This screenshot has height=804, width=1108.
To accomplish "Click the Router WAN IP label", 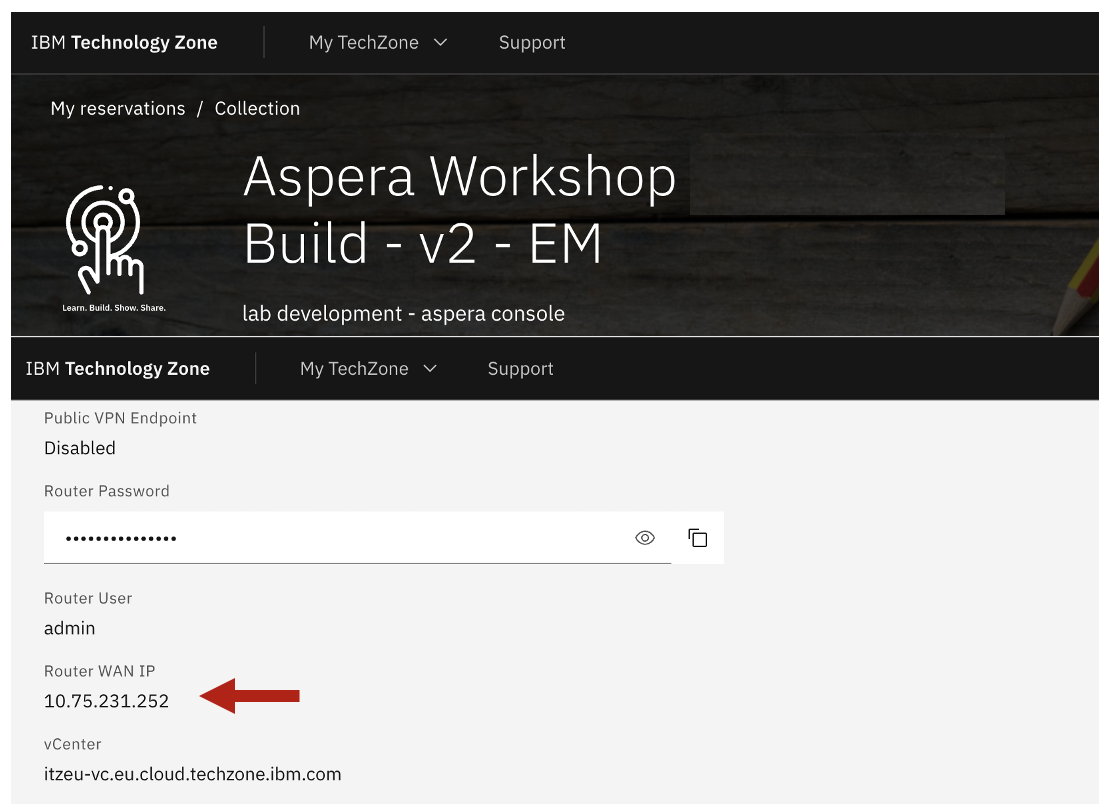I will tap(100, 671).
